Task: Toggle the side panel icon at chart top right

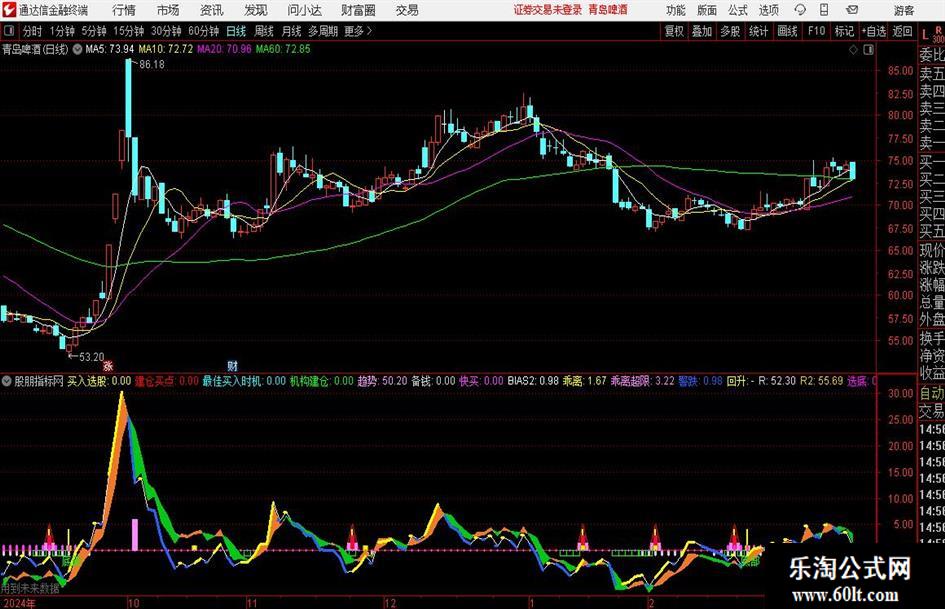Action: [x=868, y=50]
